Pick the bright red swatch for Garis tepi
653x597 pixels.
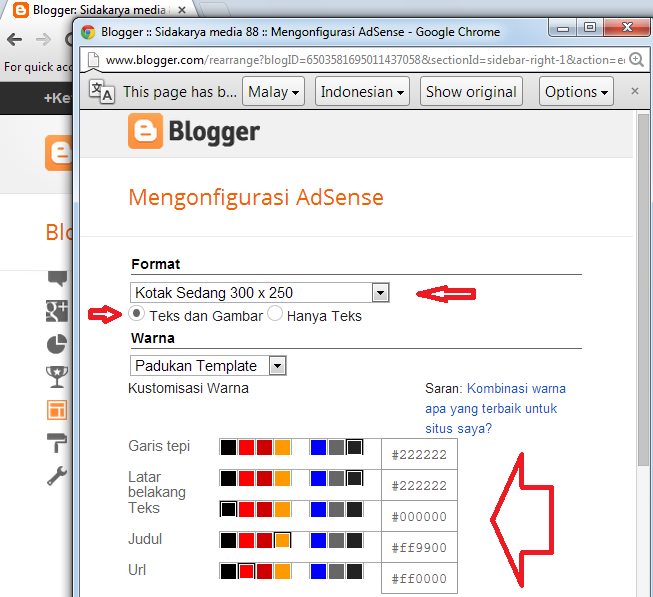(246, 447)
